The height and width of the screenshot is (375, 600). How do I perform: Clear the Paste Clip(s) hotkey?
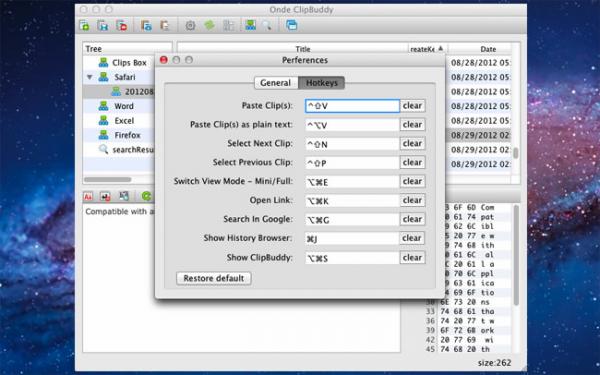[x=412, y=106]
